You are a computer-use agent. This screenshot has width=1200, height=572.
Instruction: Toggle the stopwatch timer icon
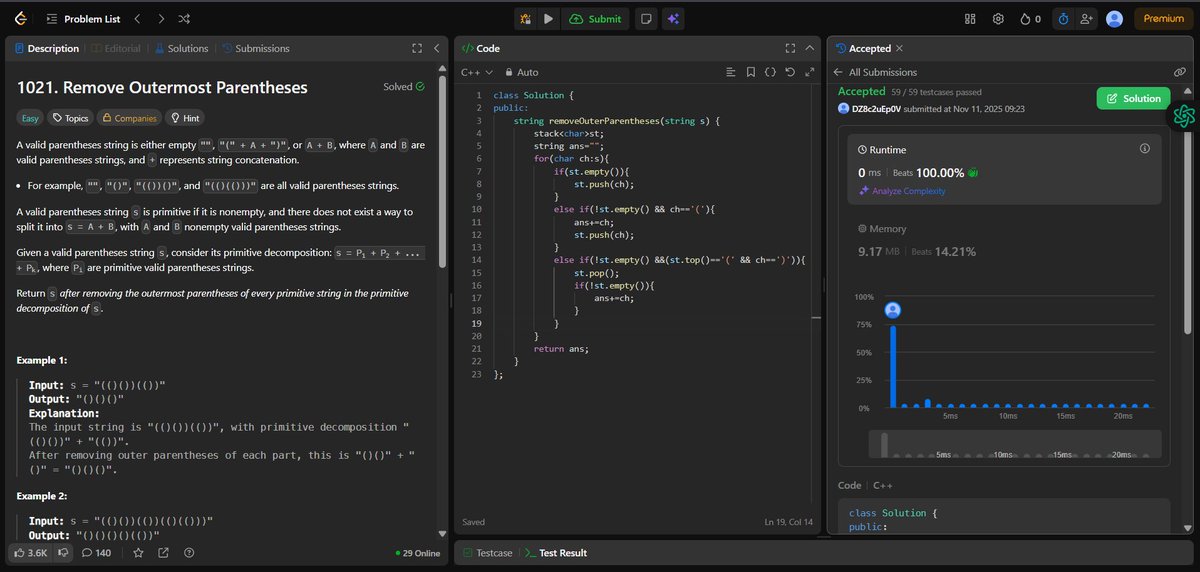click(1063, 18)
